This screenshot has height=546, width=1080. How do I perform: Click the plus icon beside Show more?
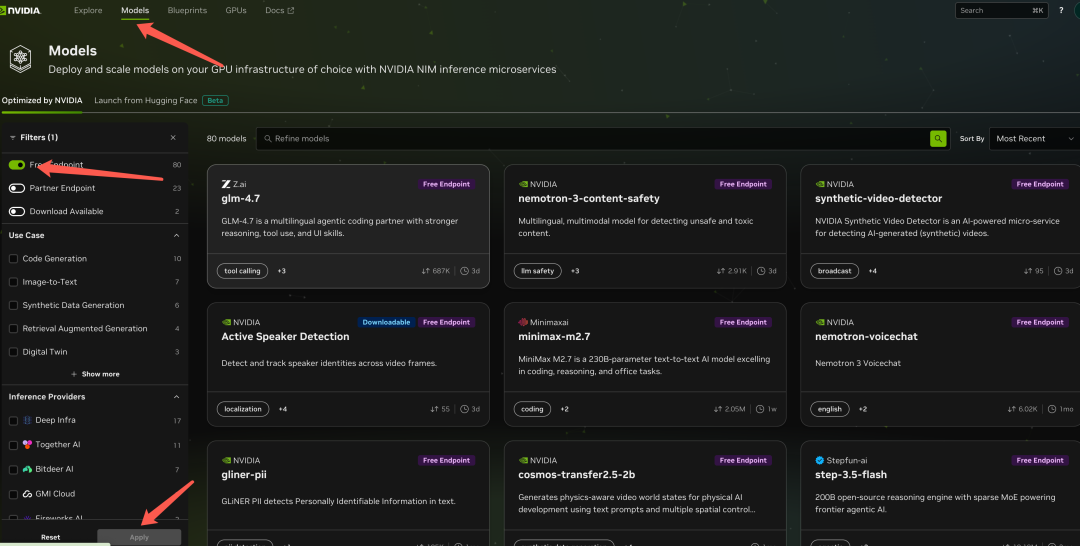coord(74,374)
